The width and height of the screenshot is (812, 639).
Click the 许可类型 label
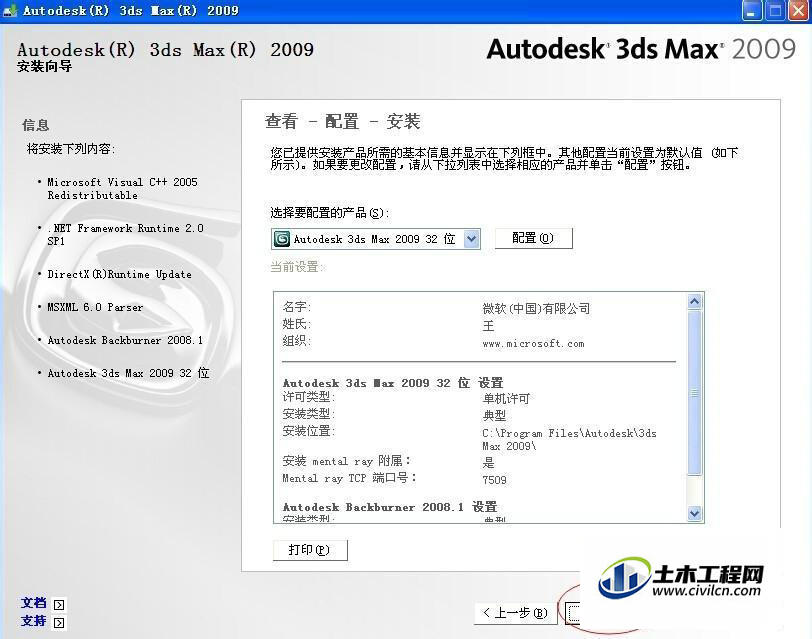(309, 397)
